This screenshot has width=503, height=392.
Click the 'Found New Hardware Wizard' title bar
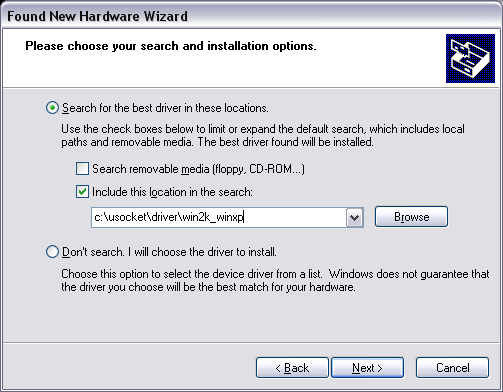(x=251, y=16)
